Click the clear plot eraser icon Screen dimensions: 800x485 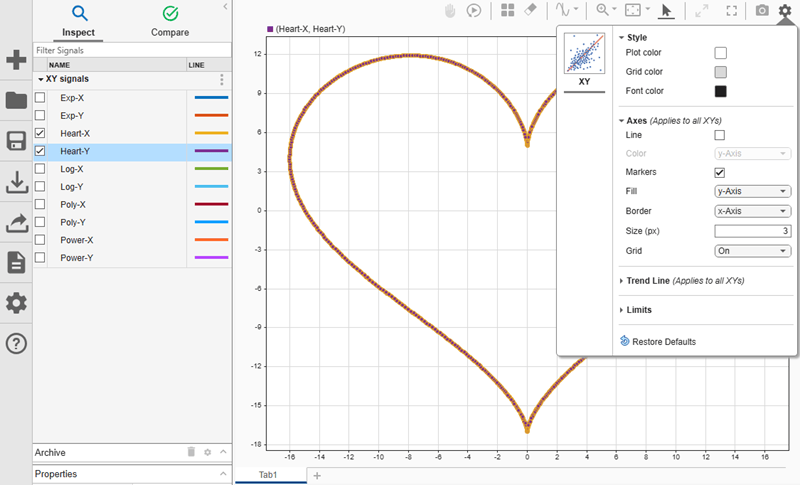pyautogui.click(x=531, y=10)
